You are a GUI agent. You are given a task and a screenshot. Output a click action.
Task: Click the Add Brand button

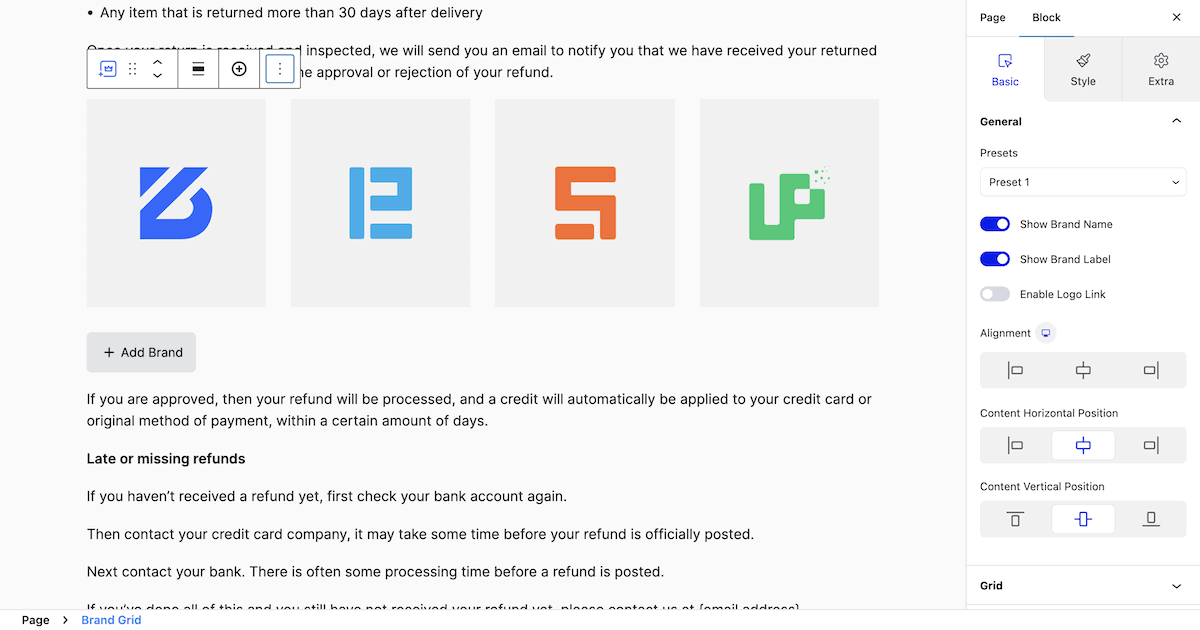click(141, 352)
